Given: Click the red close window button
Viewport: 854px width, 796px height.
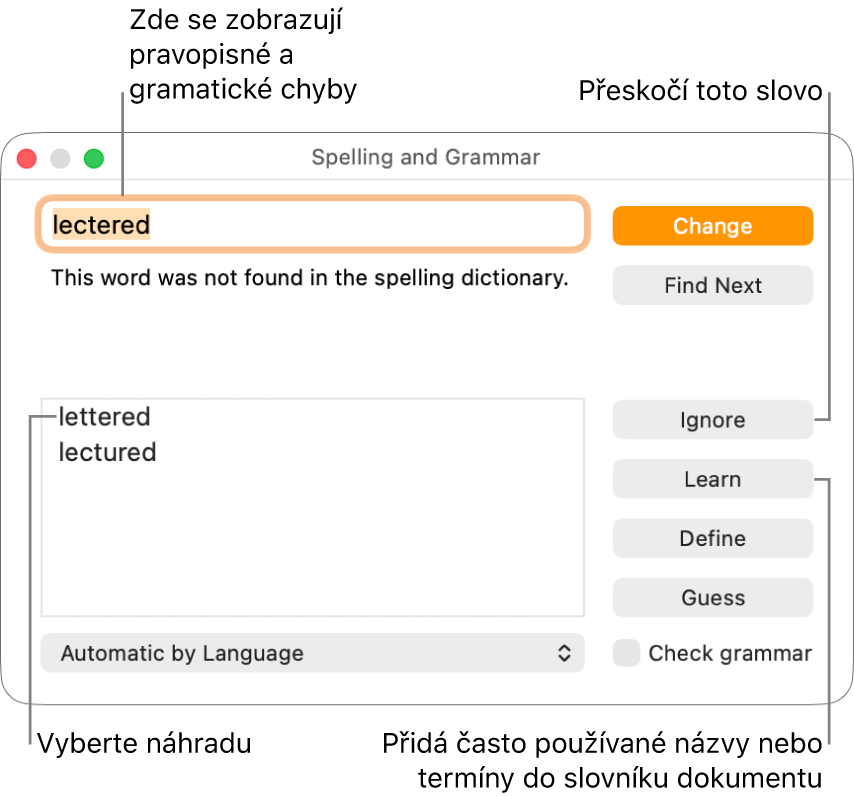Looking at the screenshot, I should pyautogui.click(x=26, y=158).
